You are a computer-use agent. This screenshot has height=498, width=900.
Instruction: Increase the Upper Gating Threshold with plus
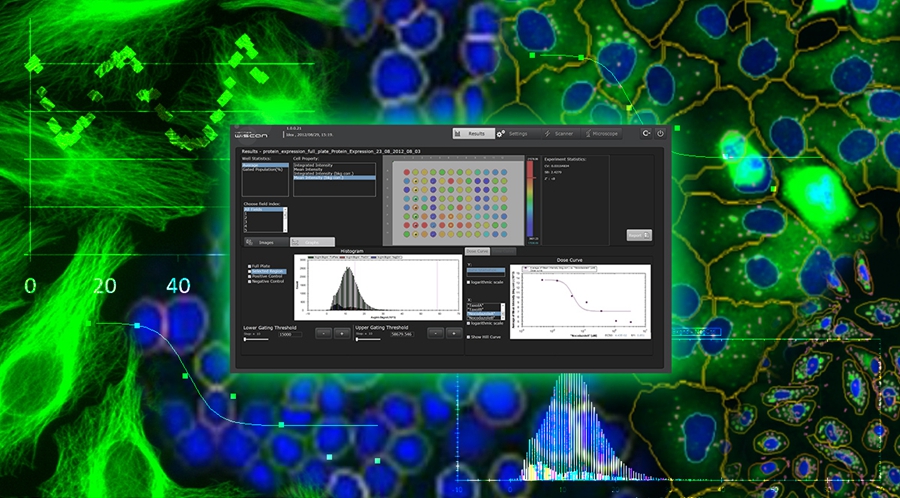454,333
